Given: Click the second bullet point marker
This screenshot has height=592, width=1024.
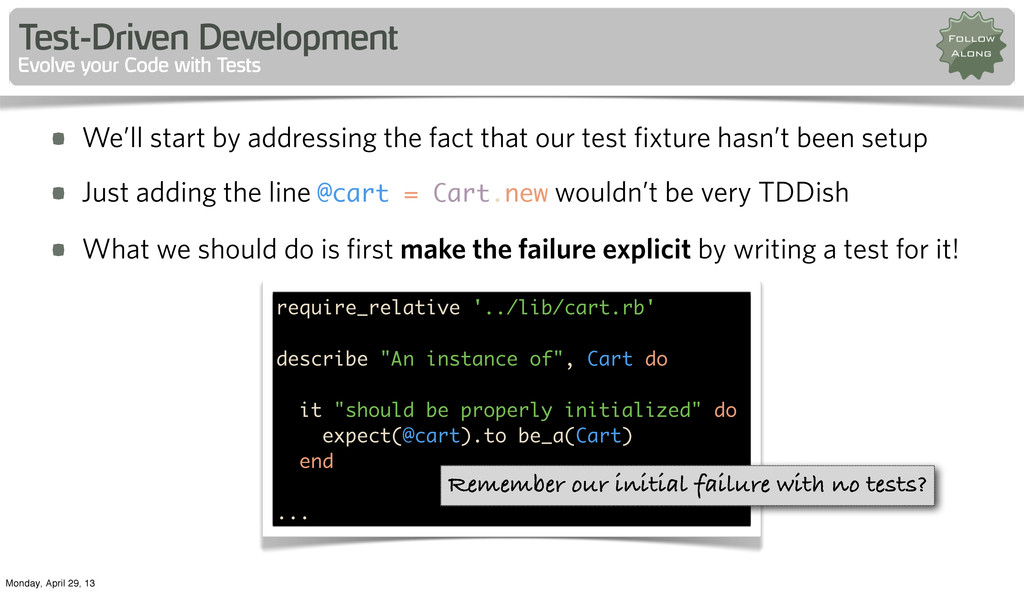Looking at the screenshot, I should pos(59,193).
